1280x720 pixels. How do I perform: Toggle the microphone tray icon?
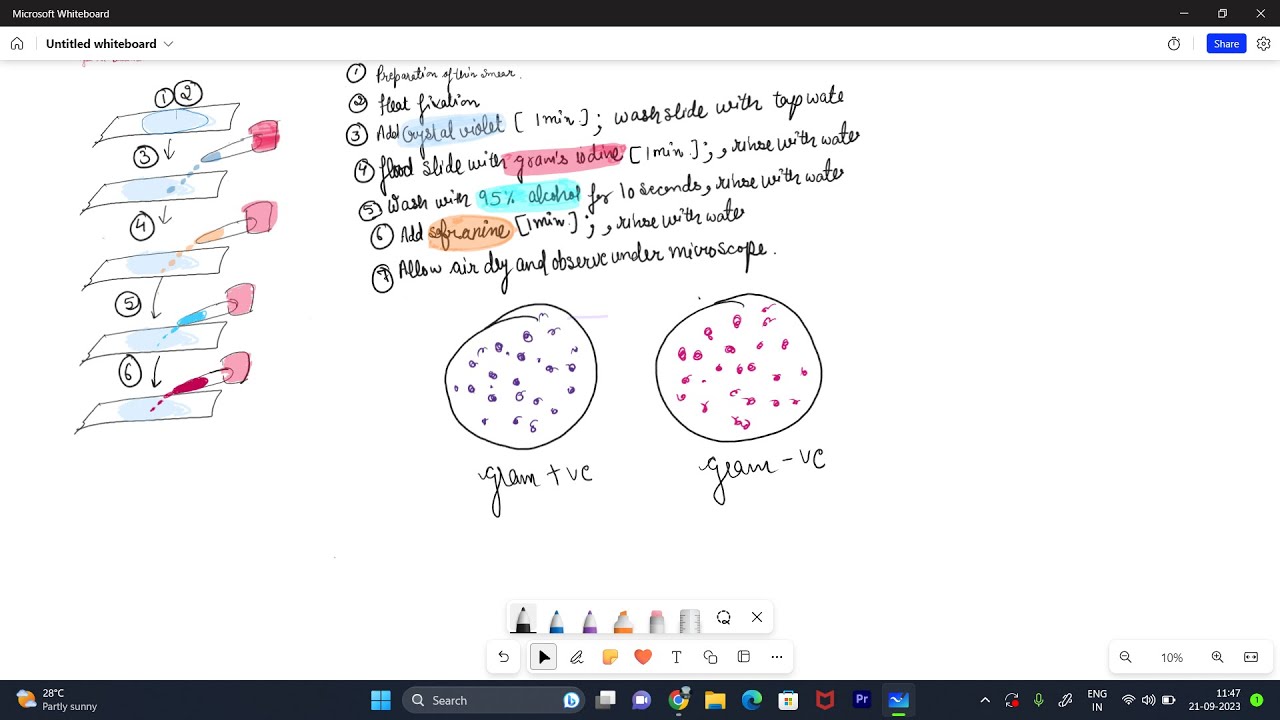1039,700
